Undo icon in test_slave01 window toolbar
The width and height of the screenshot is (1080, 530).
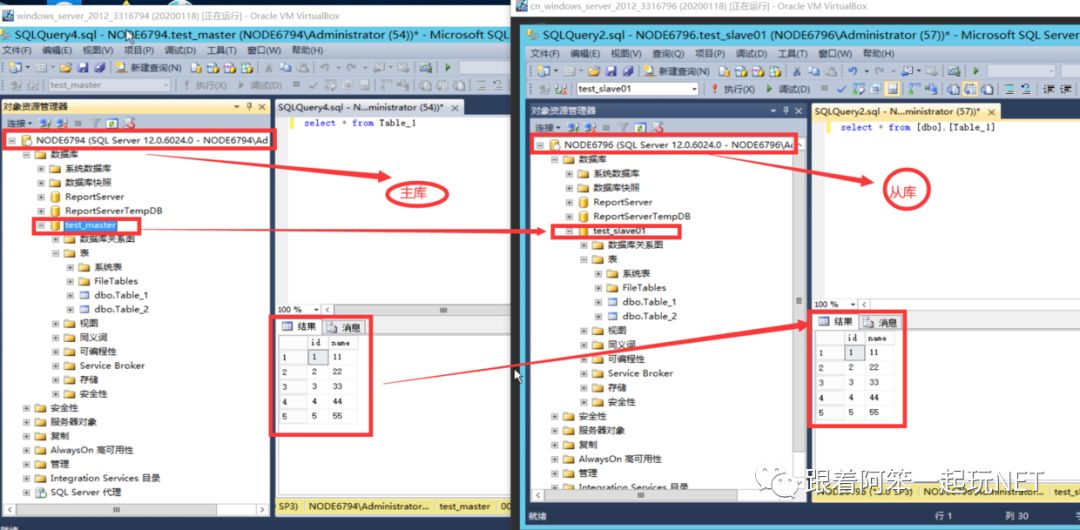pyautogui.click(x=852, y=72)
